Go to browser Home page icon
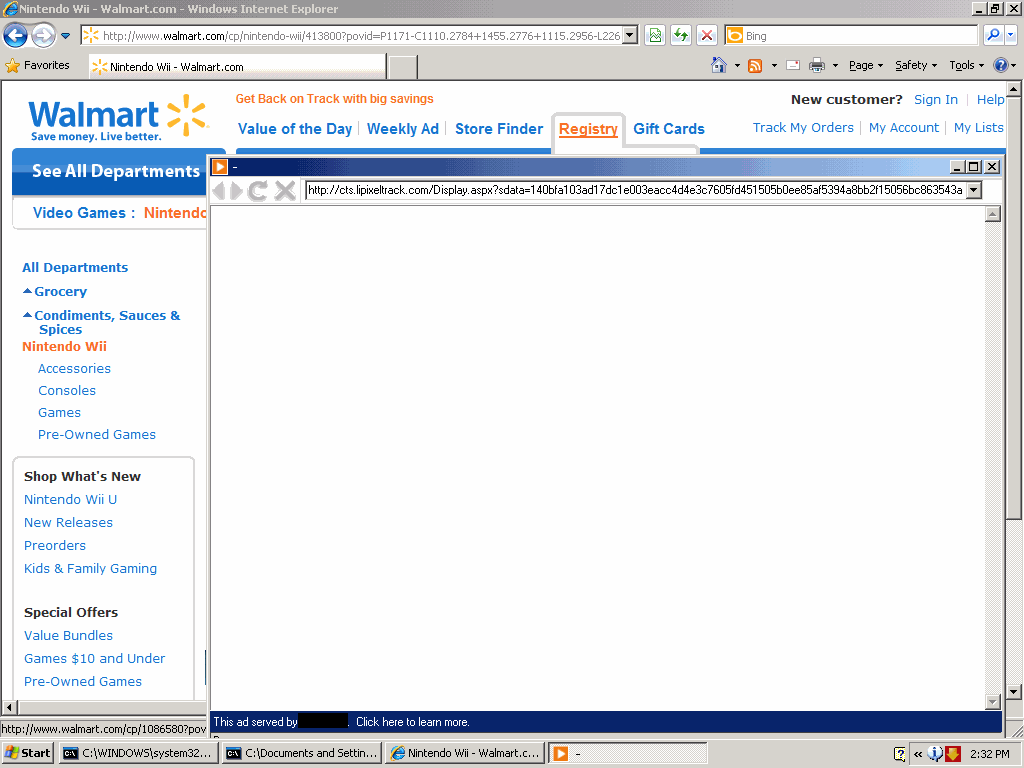1024x768 pixels. pyautogui.click(x=718, y=65)
